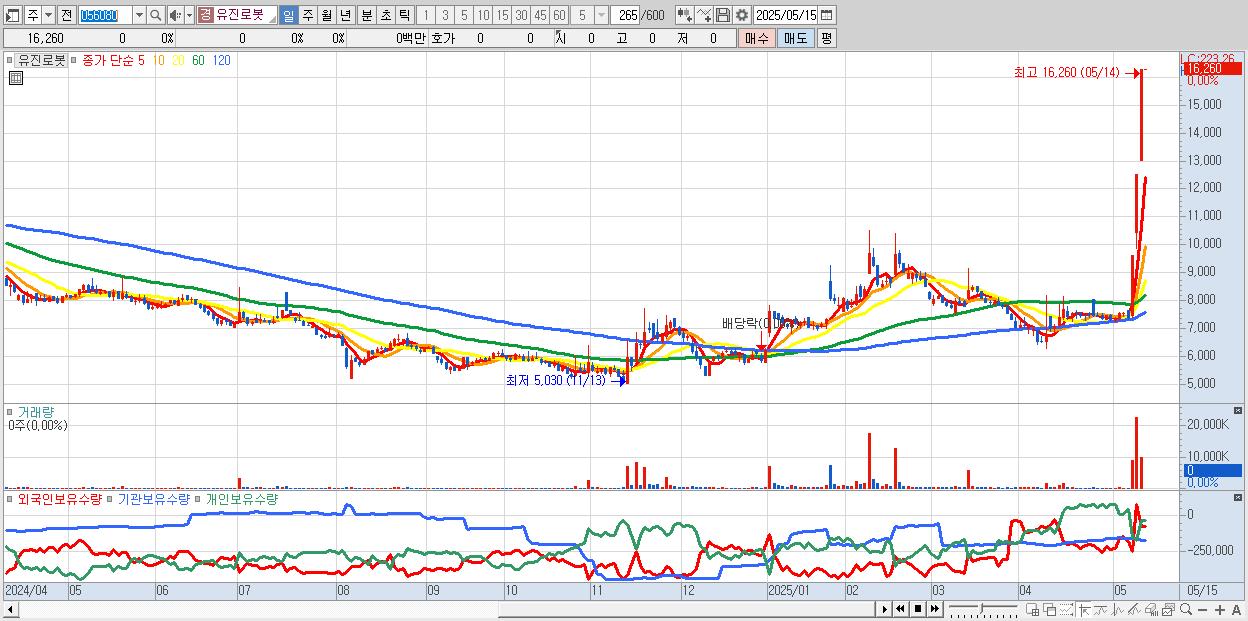Click the 평 button
The height and width of the screenshot is (621, 1248).
tap(826, 38)
